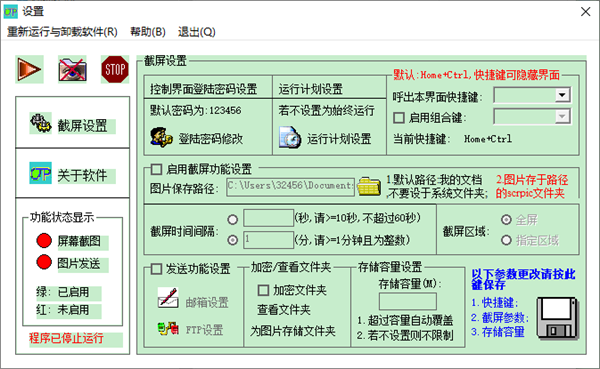Click the 默认密码为:123456 text
Screen dimensions: 600x369
coord(196,111)
